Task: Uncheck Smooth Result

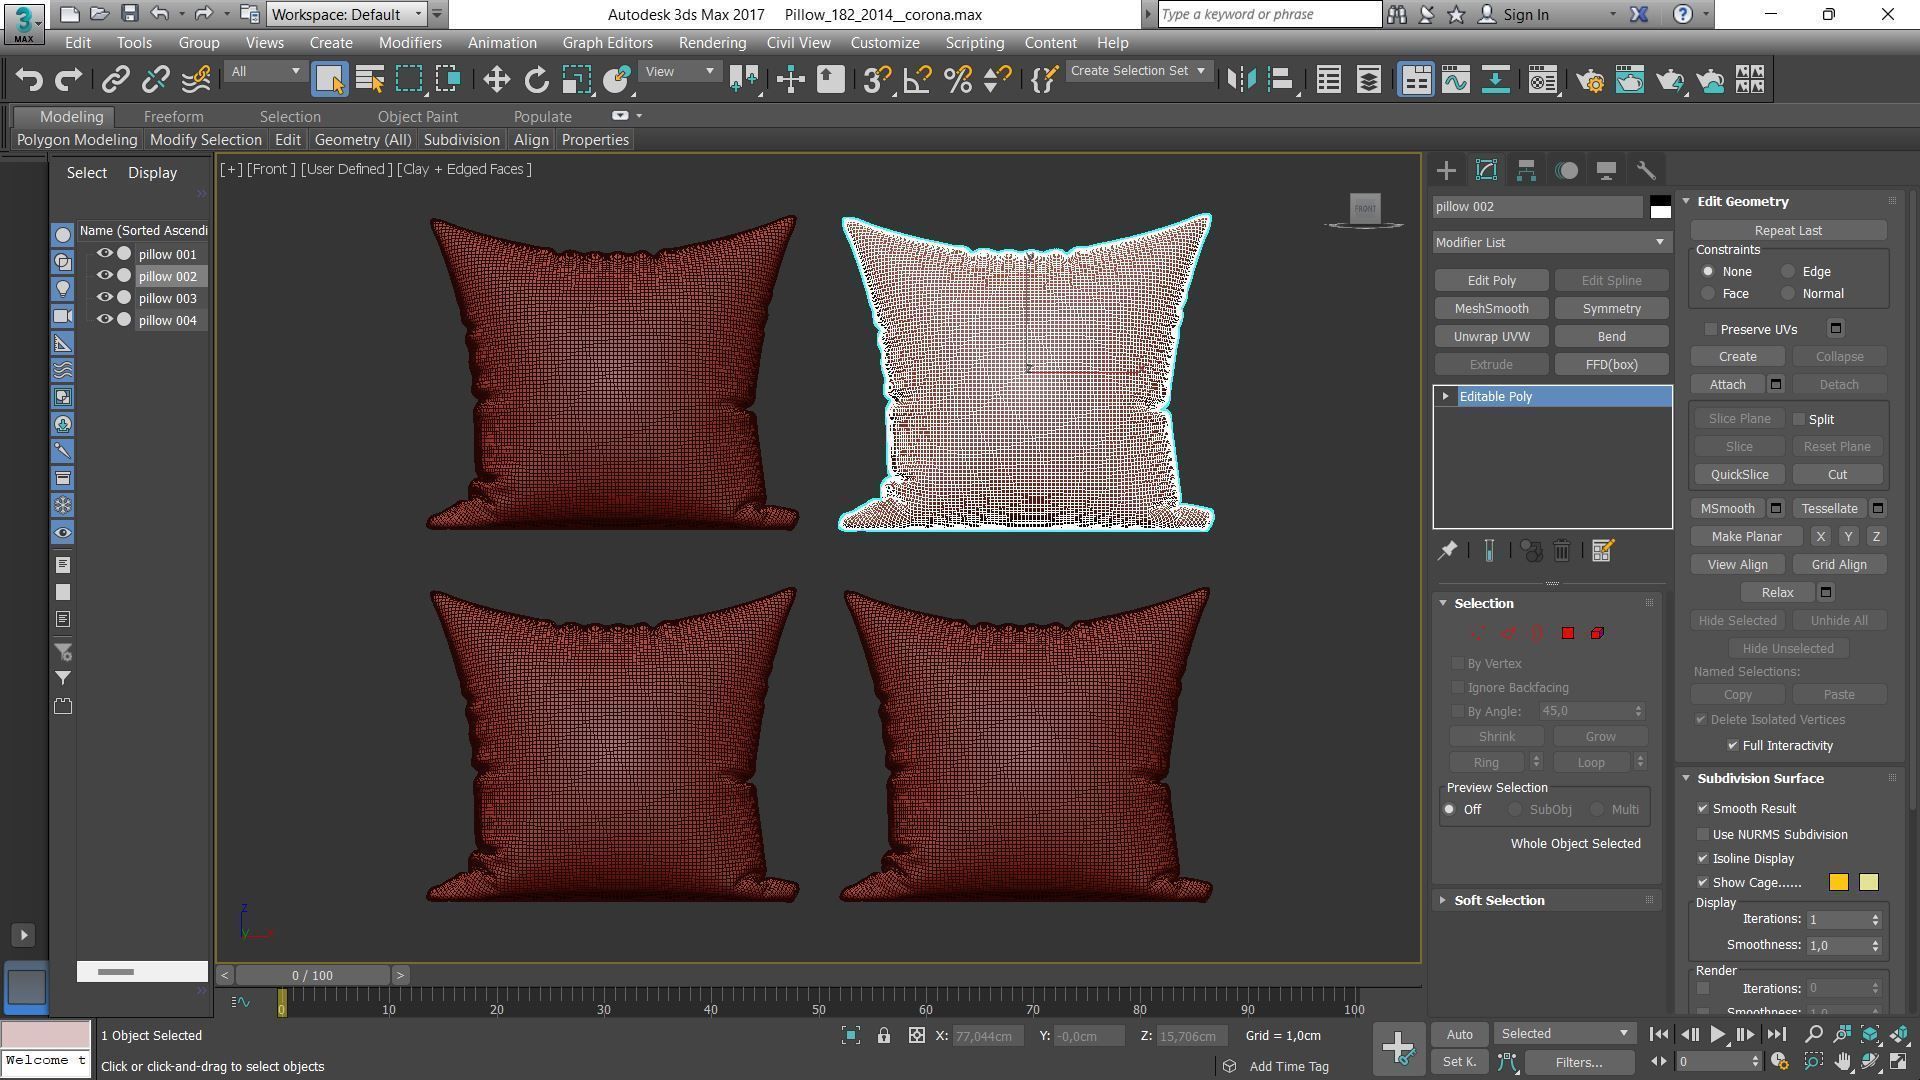Action: click(1703, 809)
